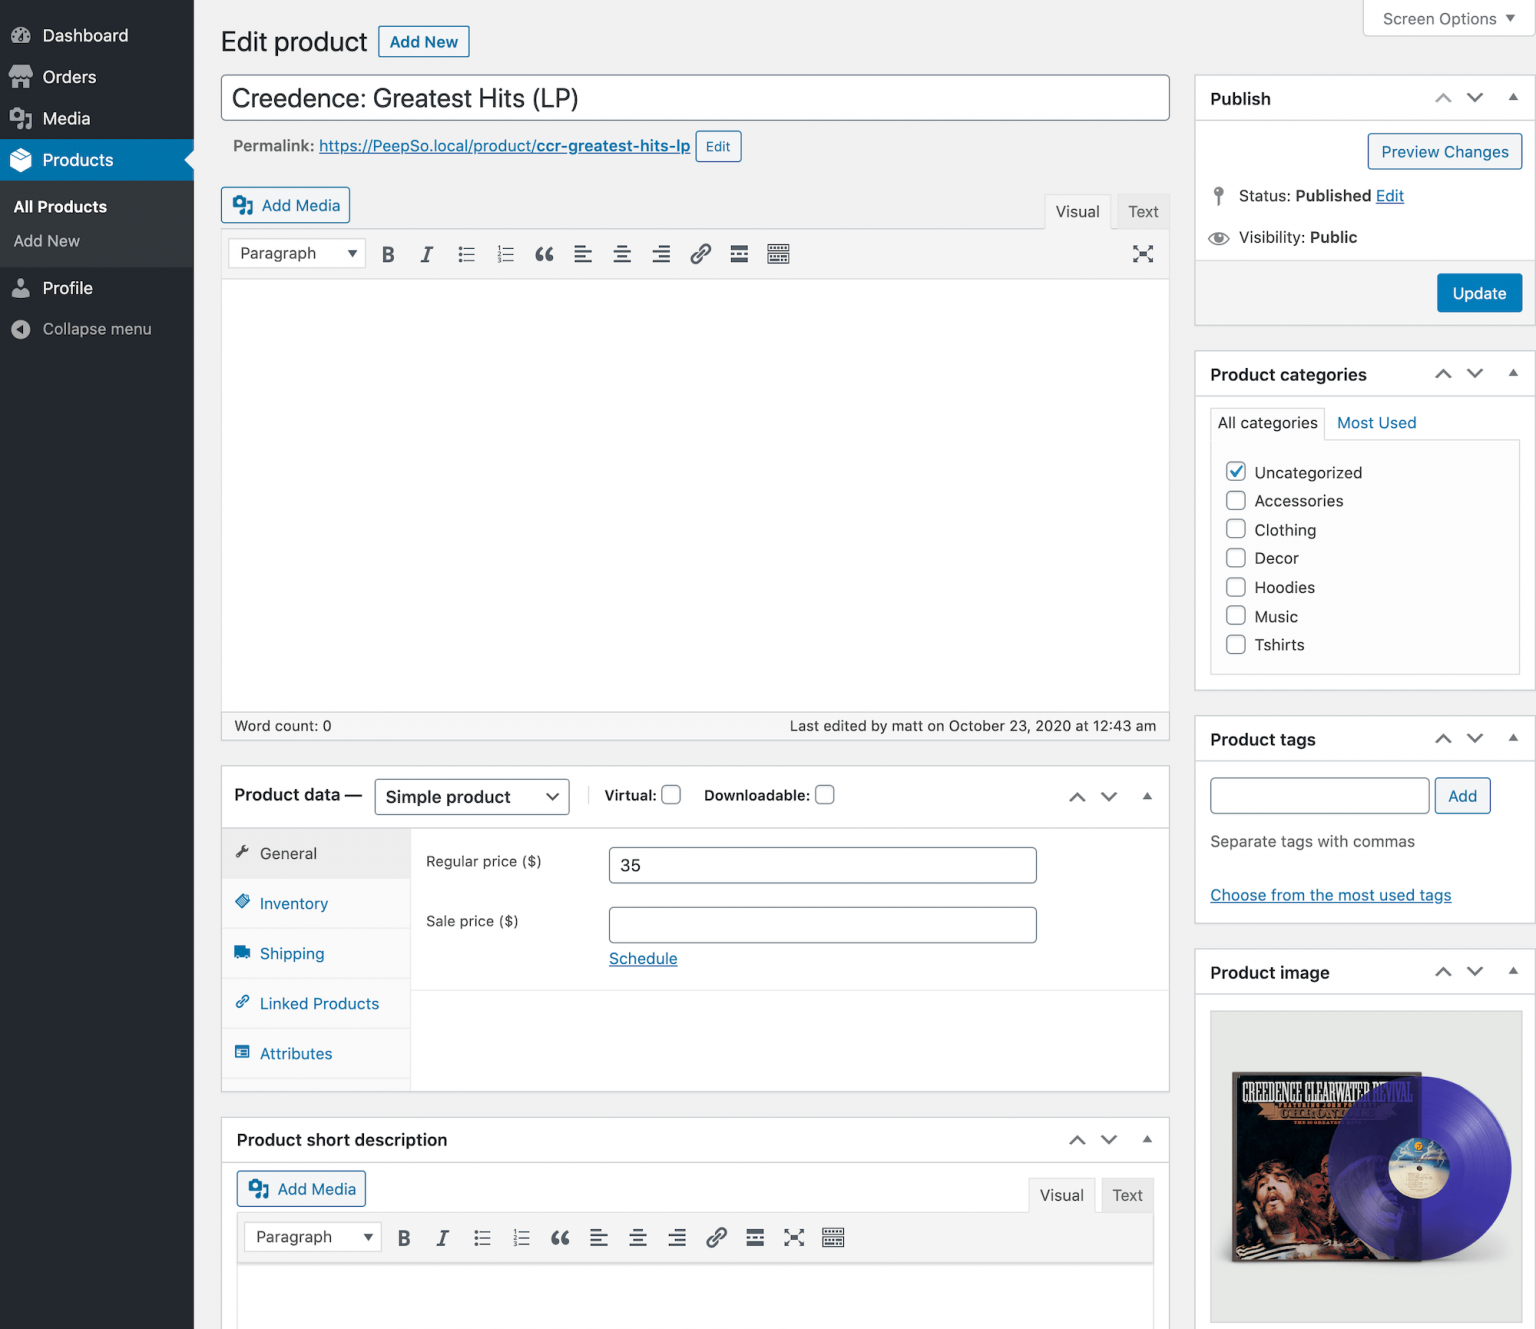The image size is (1536, 1329).
Task: Open the Products section in the sidebar
Action: click(x=79, y=160)
